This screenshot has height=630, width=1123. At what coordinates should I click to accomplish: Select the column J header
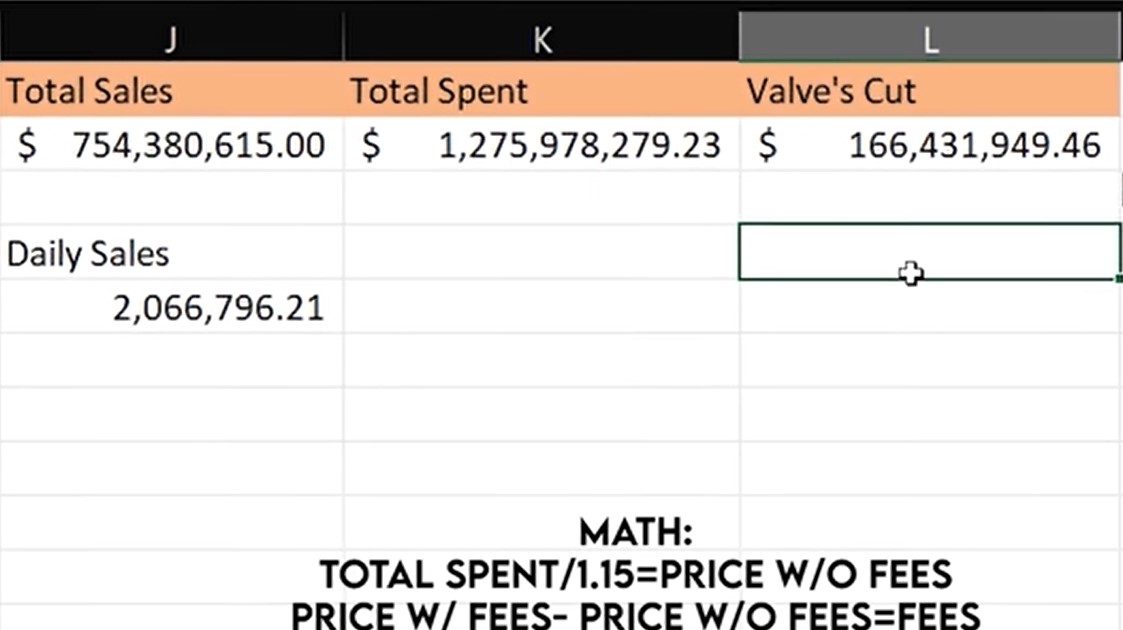(x=171, y=39)
